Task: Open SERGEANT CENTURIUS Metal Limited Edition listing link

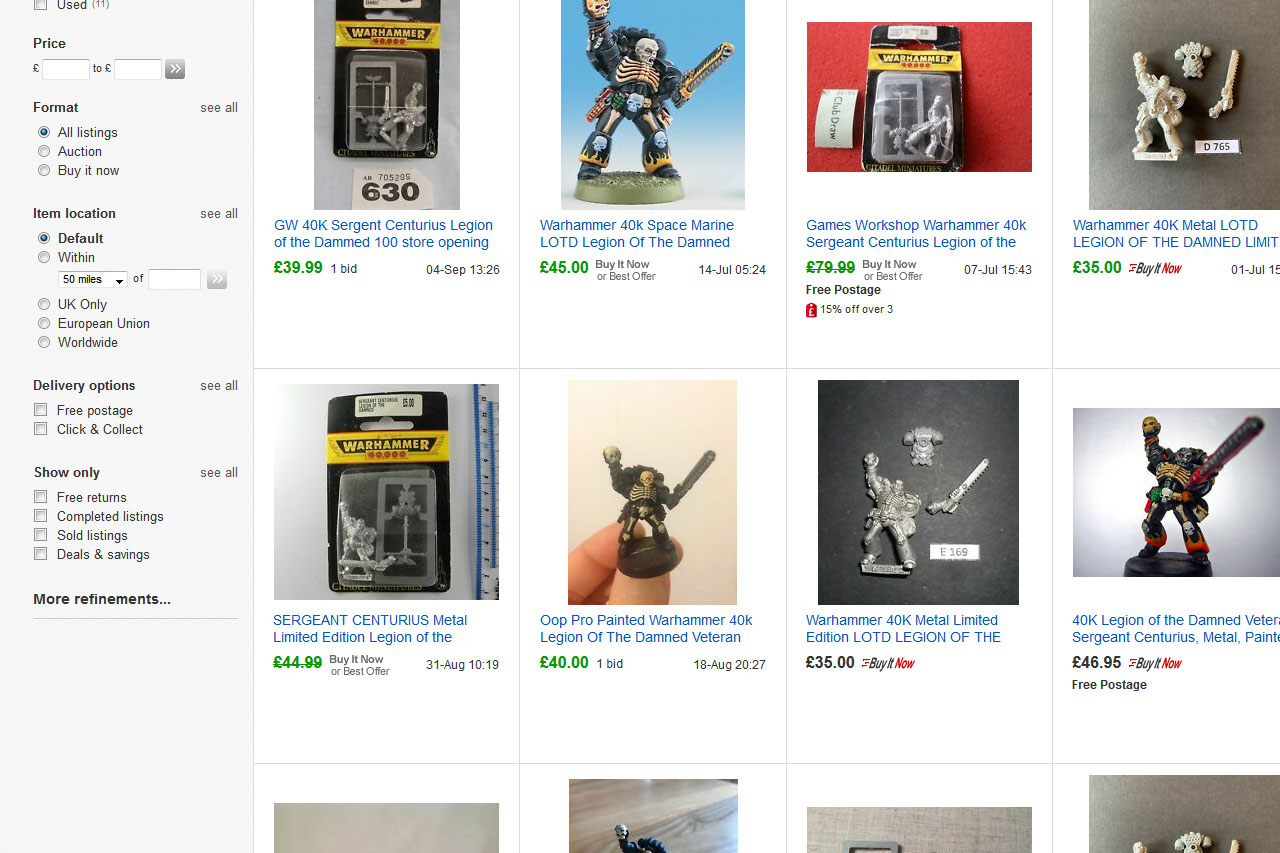Action: click(370, 629)
